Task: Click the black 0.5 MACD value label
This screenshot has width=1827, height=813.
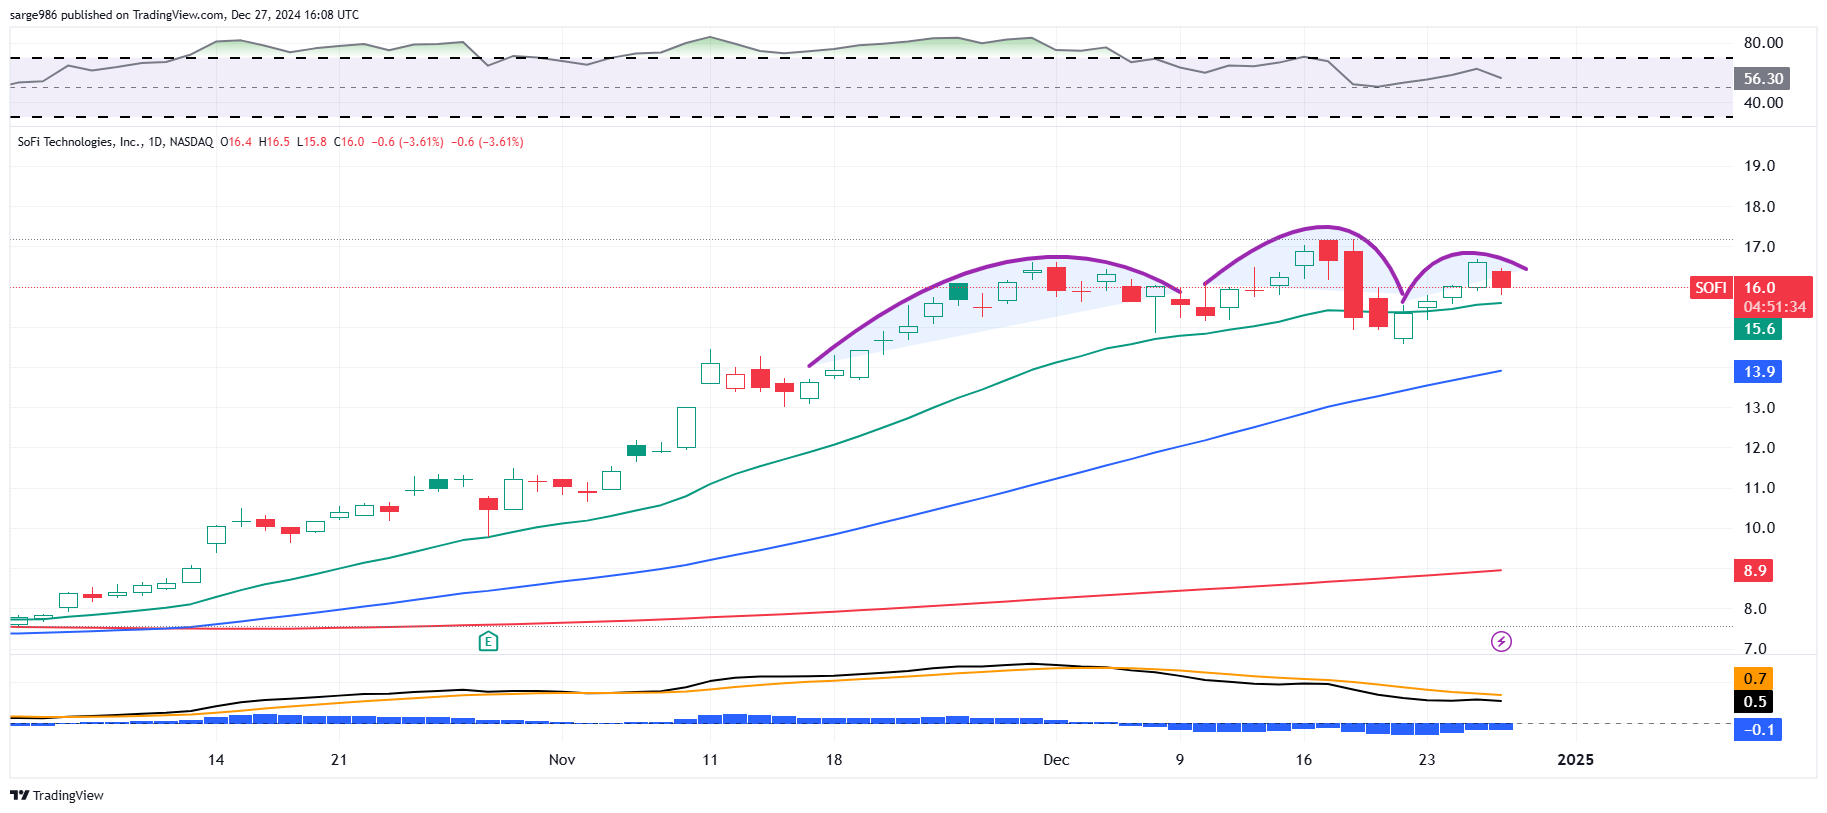Action: pyautogui.click(x=1754, y=702)
